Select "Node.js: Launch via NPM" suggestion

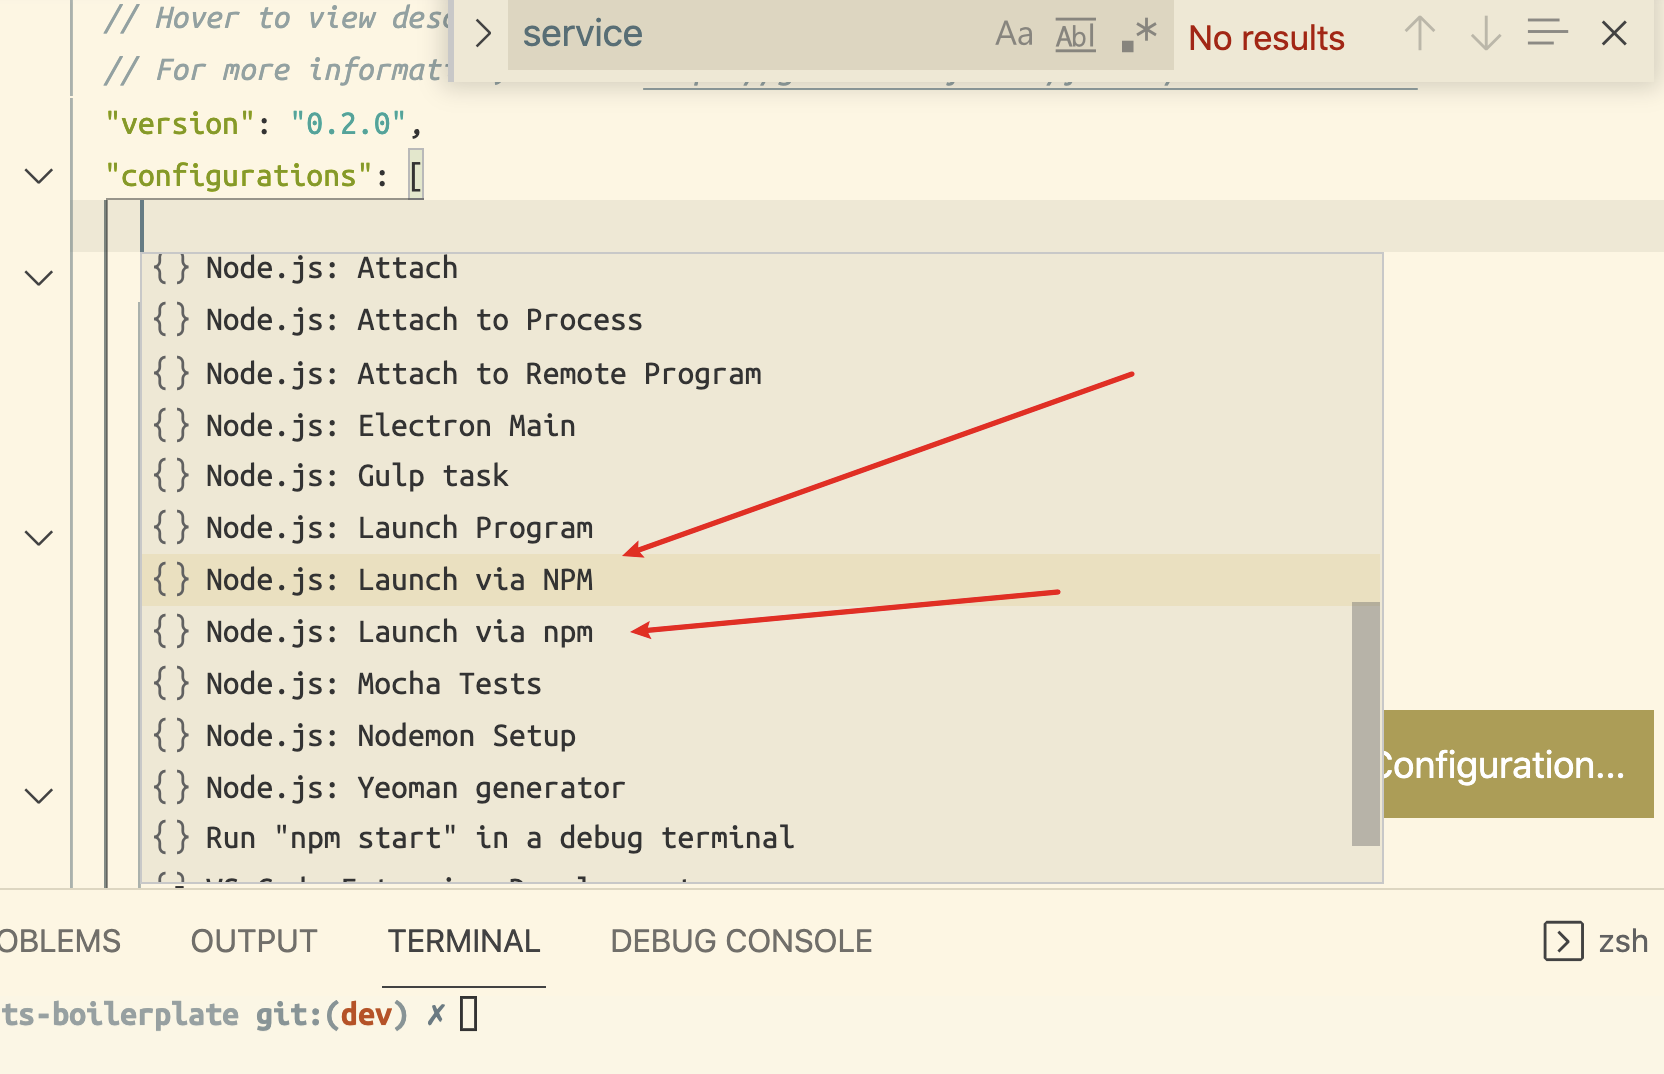point(400,580)
